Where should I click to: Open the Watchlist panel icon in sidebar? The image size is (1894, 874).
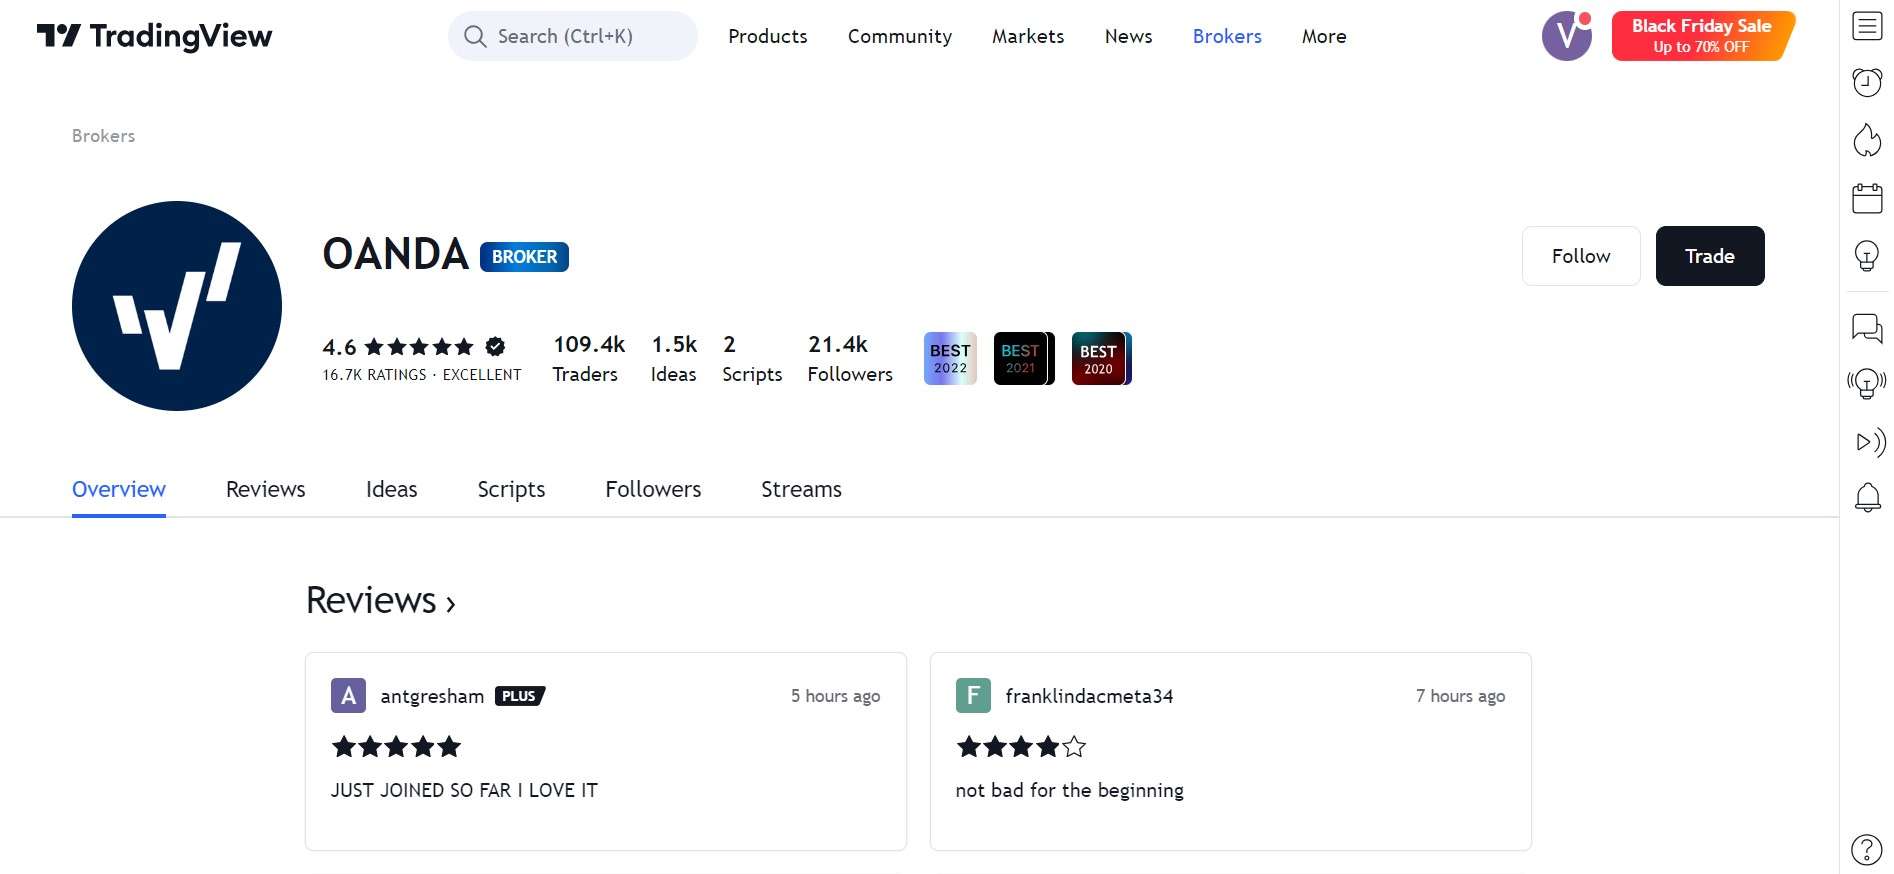click(x=1867, y=26)
